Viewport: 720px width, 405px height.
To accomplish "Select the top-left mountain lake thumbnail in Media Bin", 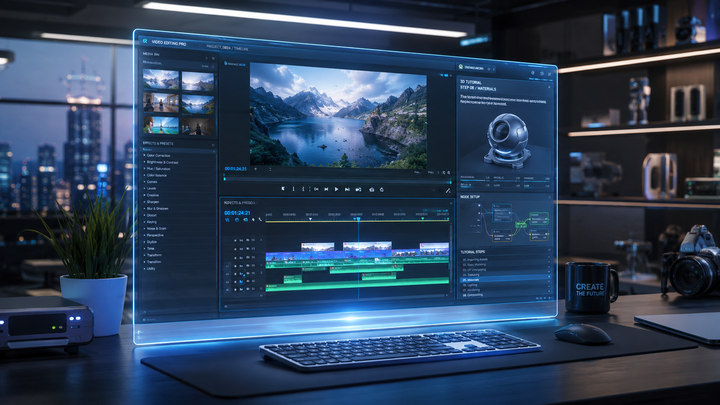I will [x=161, y=79].
